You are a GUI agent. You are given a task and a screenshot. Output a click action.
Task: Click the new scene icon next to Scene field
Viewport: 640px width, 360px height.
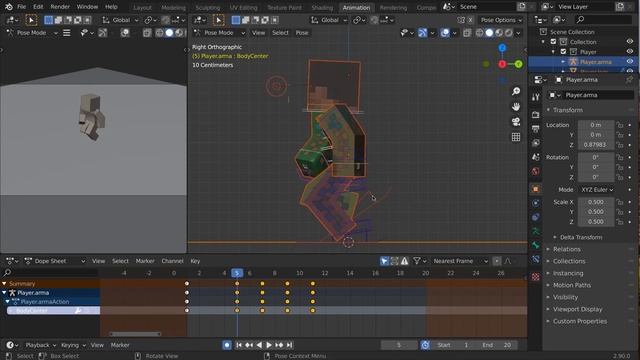pos(522,7)
